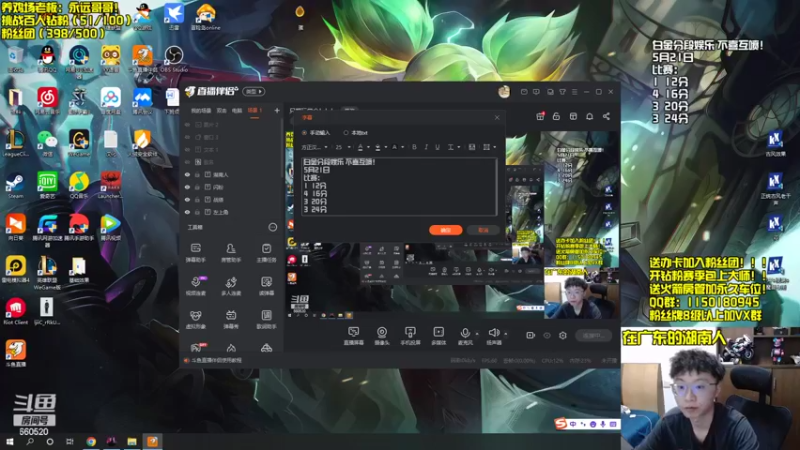Open the 房管助手 tool
This screenshot has width=800, height=450.
[231, 253]
